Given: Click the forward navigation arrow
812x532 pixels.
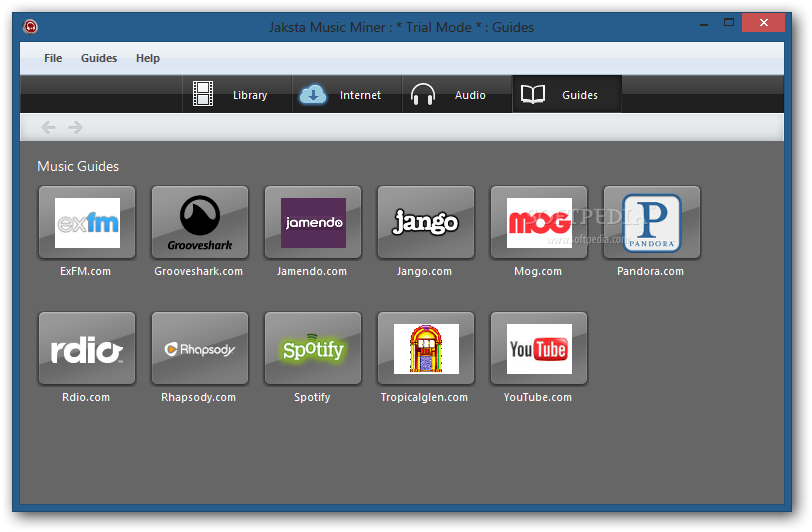Looking at the screenshot, I should 76,127.
